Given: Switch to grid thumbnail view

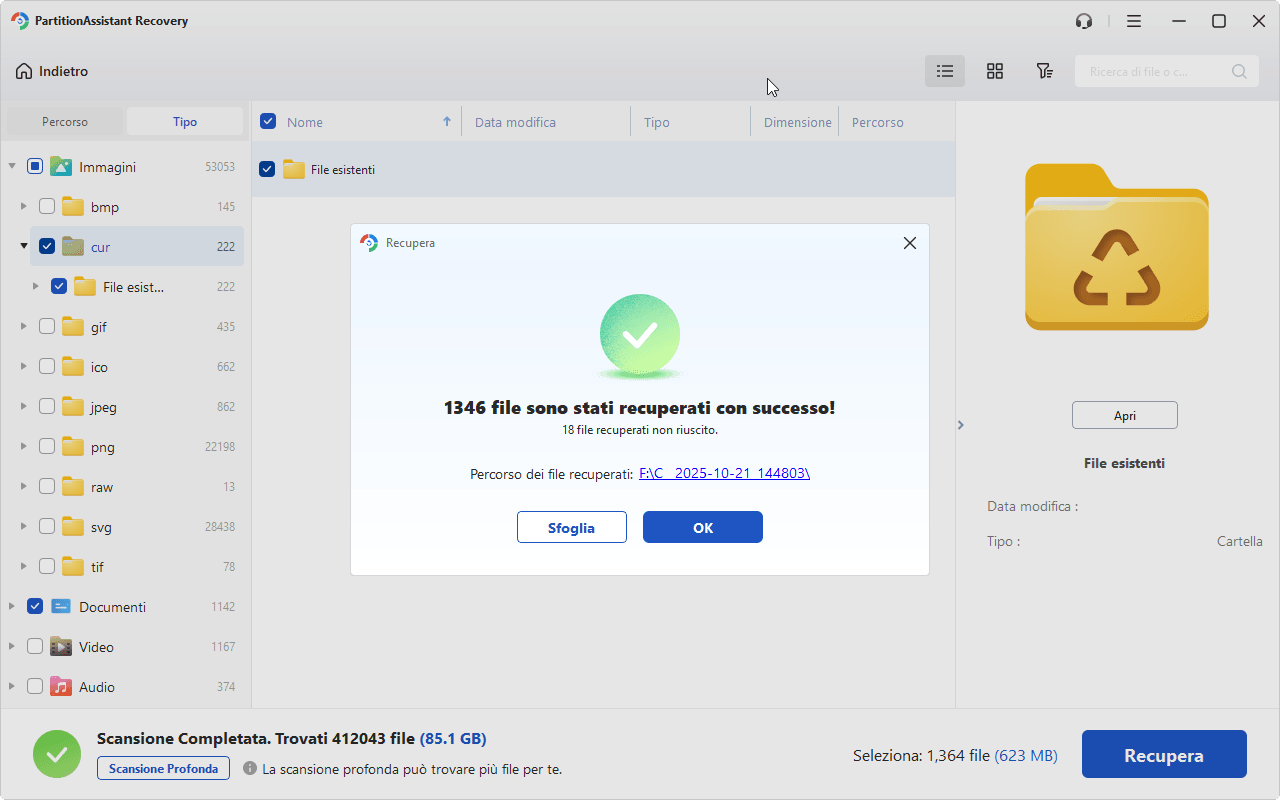Looking at the screenshot, I should click(x=994, y=71).
